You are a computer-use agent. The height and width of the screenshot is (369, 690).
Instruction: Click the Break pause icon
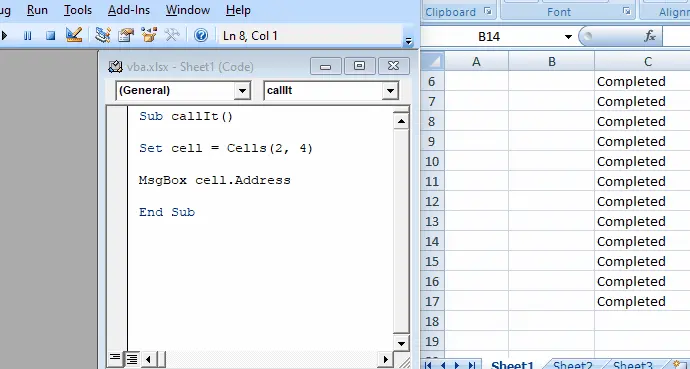click(x=27, y=36)
